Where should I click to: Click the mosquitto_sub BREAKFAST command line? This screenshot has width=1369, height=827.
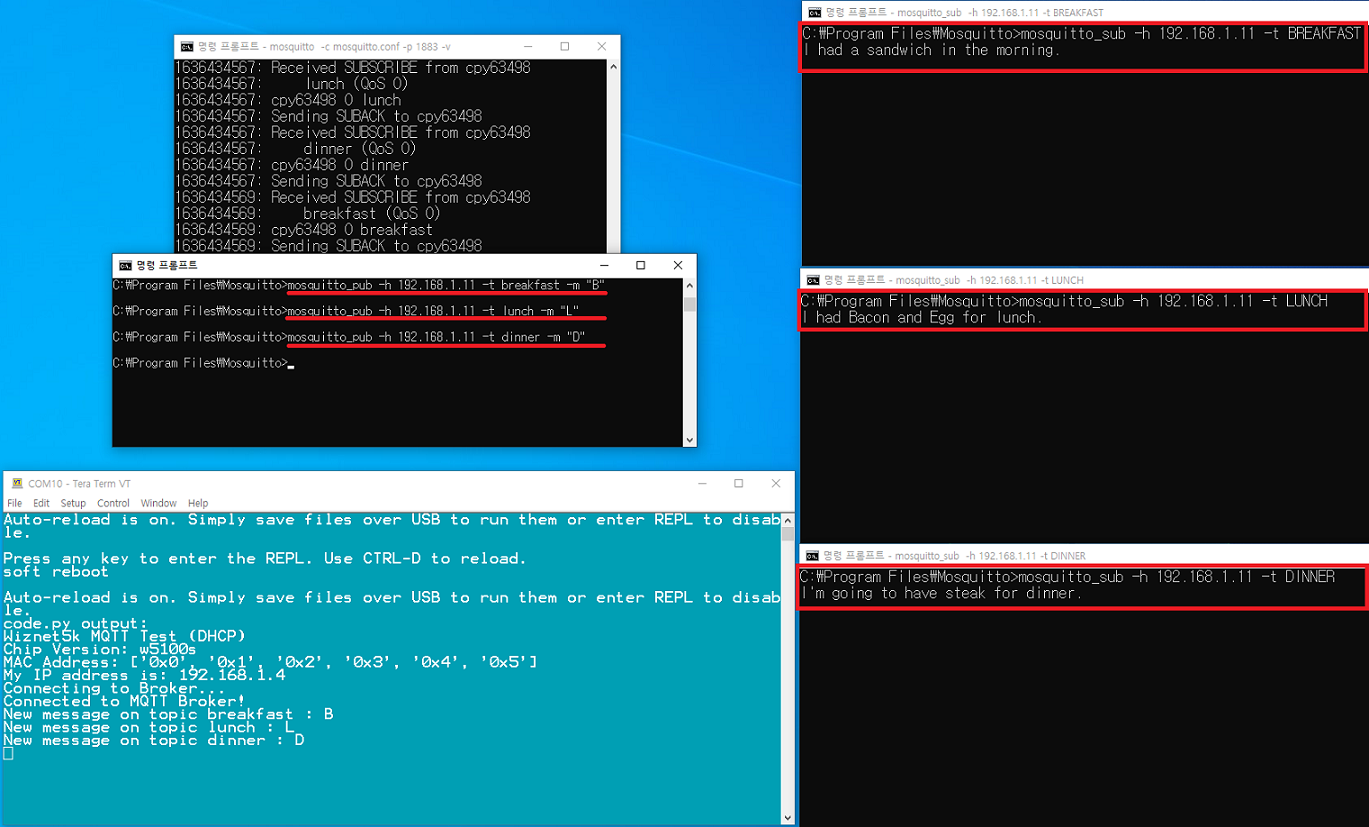1082,33
